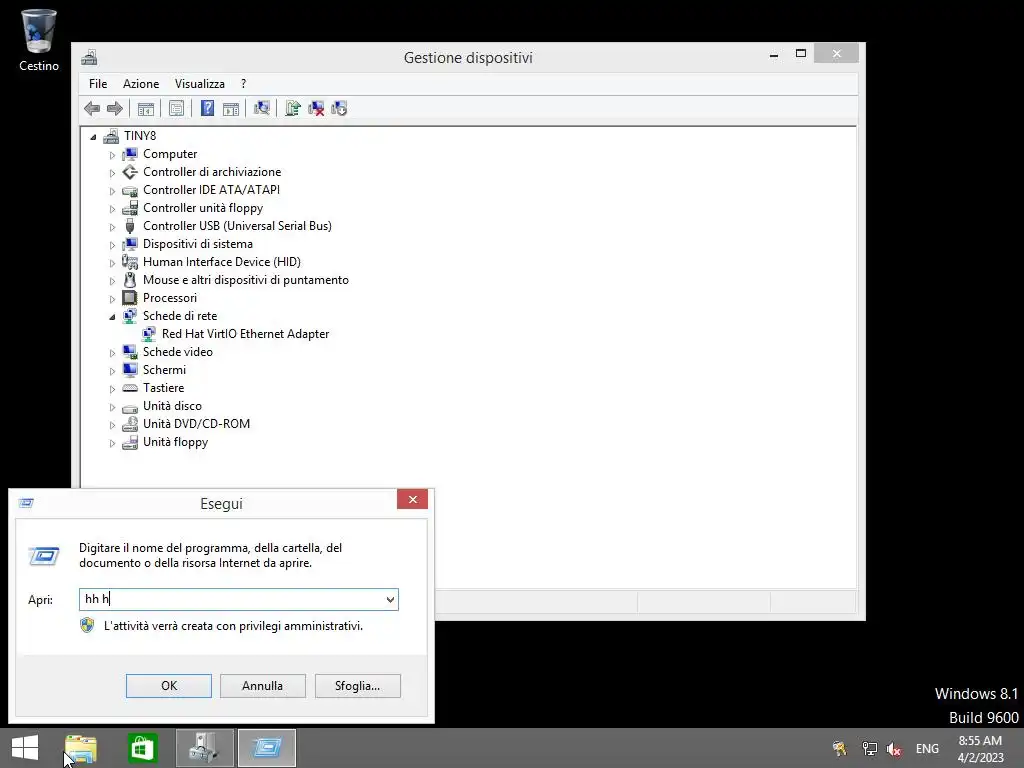Click the Back arrow in Gestione dispositivi toolbar

[x=92, y=108]
